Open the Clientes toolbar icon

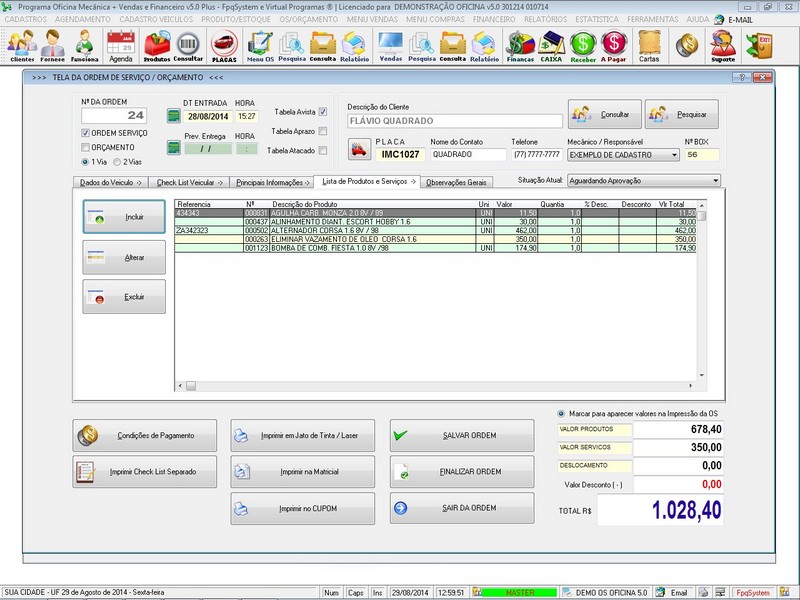(22, 45)
